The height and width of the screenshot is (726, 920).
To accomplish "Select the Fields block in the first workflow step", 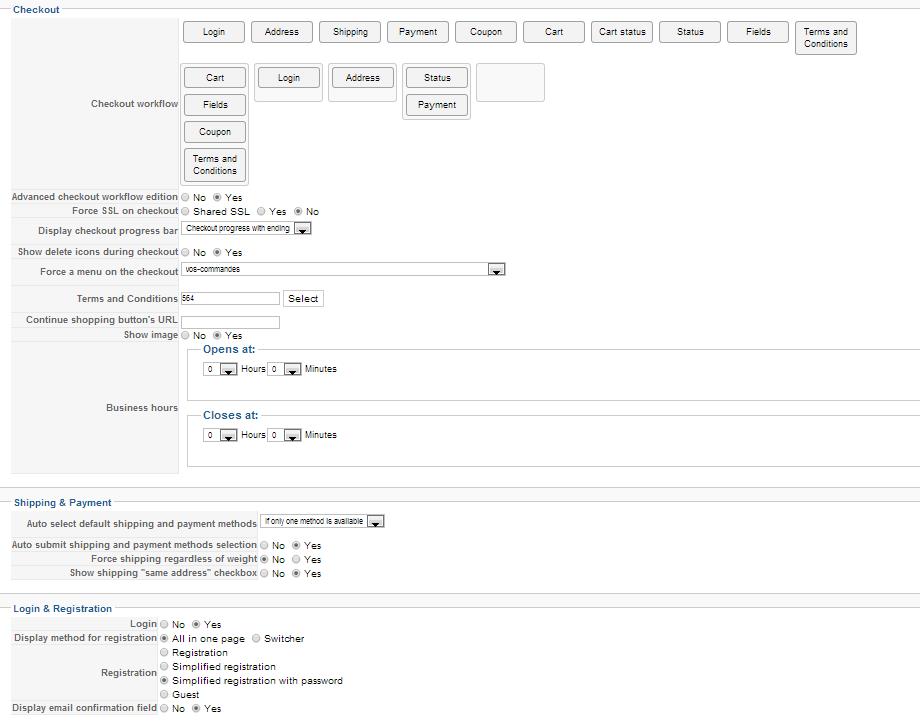I will (x=215, y=105).
